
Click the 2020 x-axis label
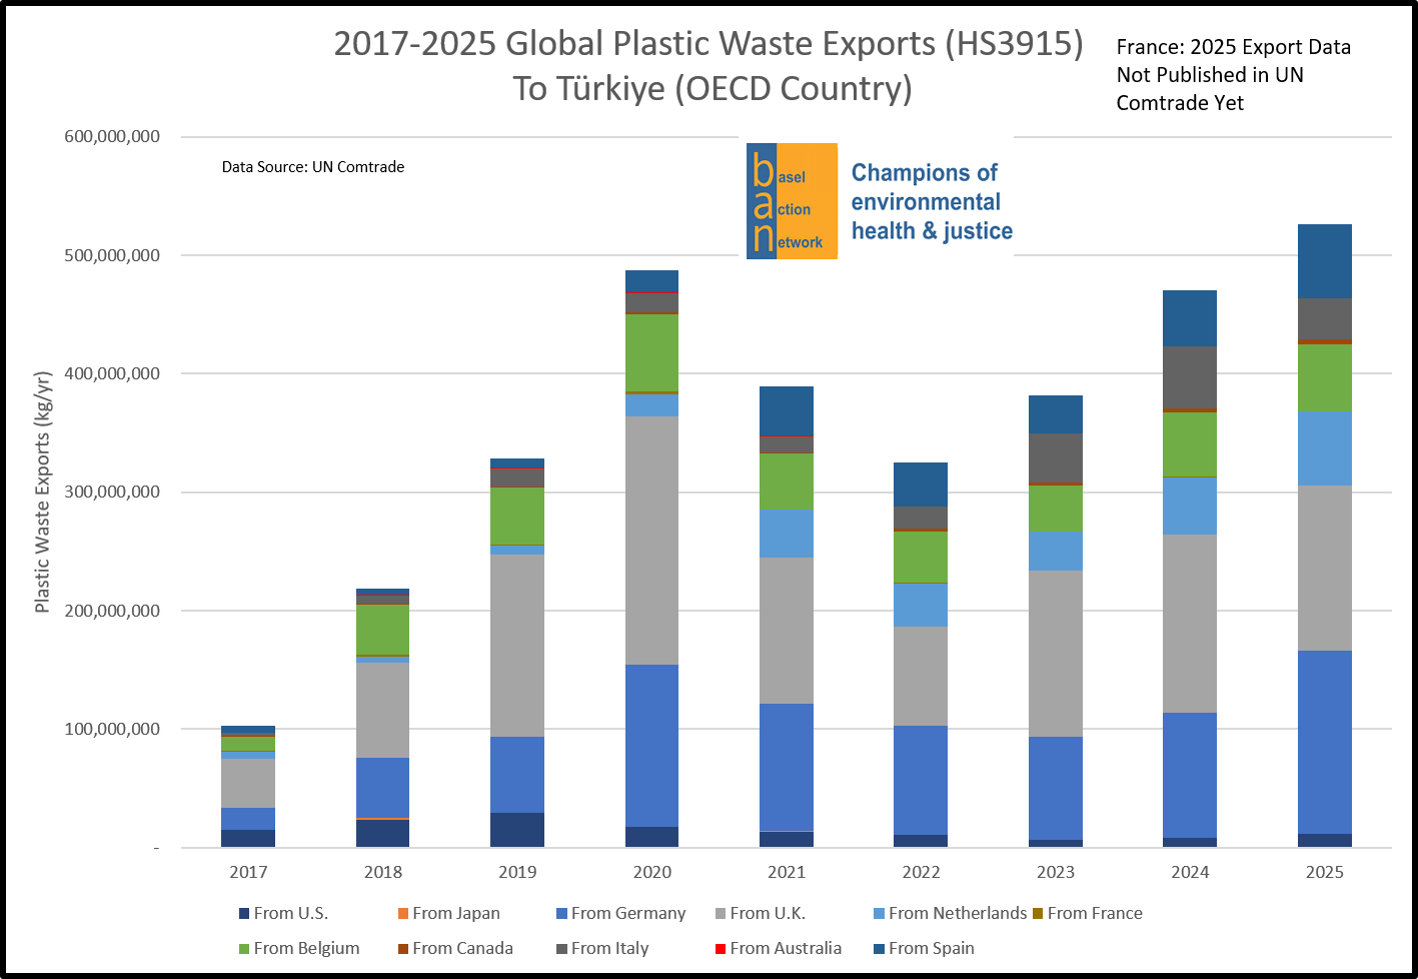(x=652, y=872)
